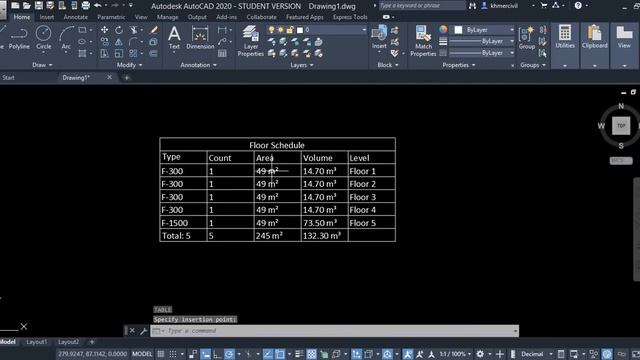640x360 pixels.
Task: Toggle MODEL space button in status bar
Action: click(142, 354)
